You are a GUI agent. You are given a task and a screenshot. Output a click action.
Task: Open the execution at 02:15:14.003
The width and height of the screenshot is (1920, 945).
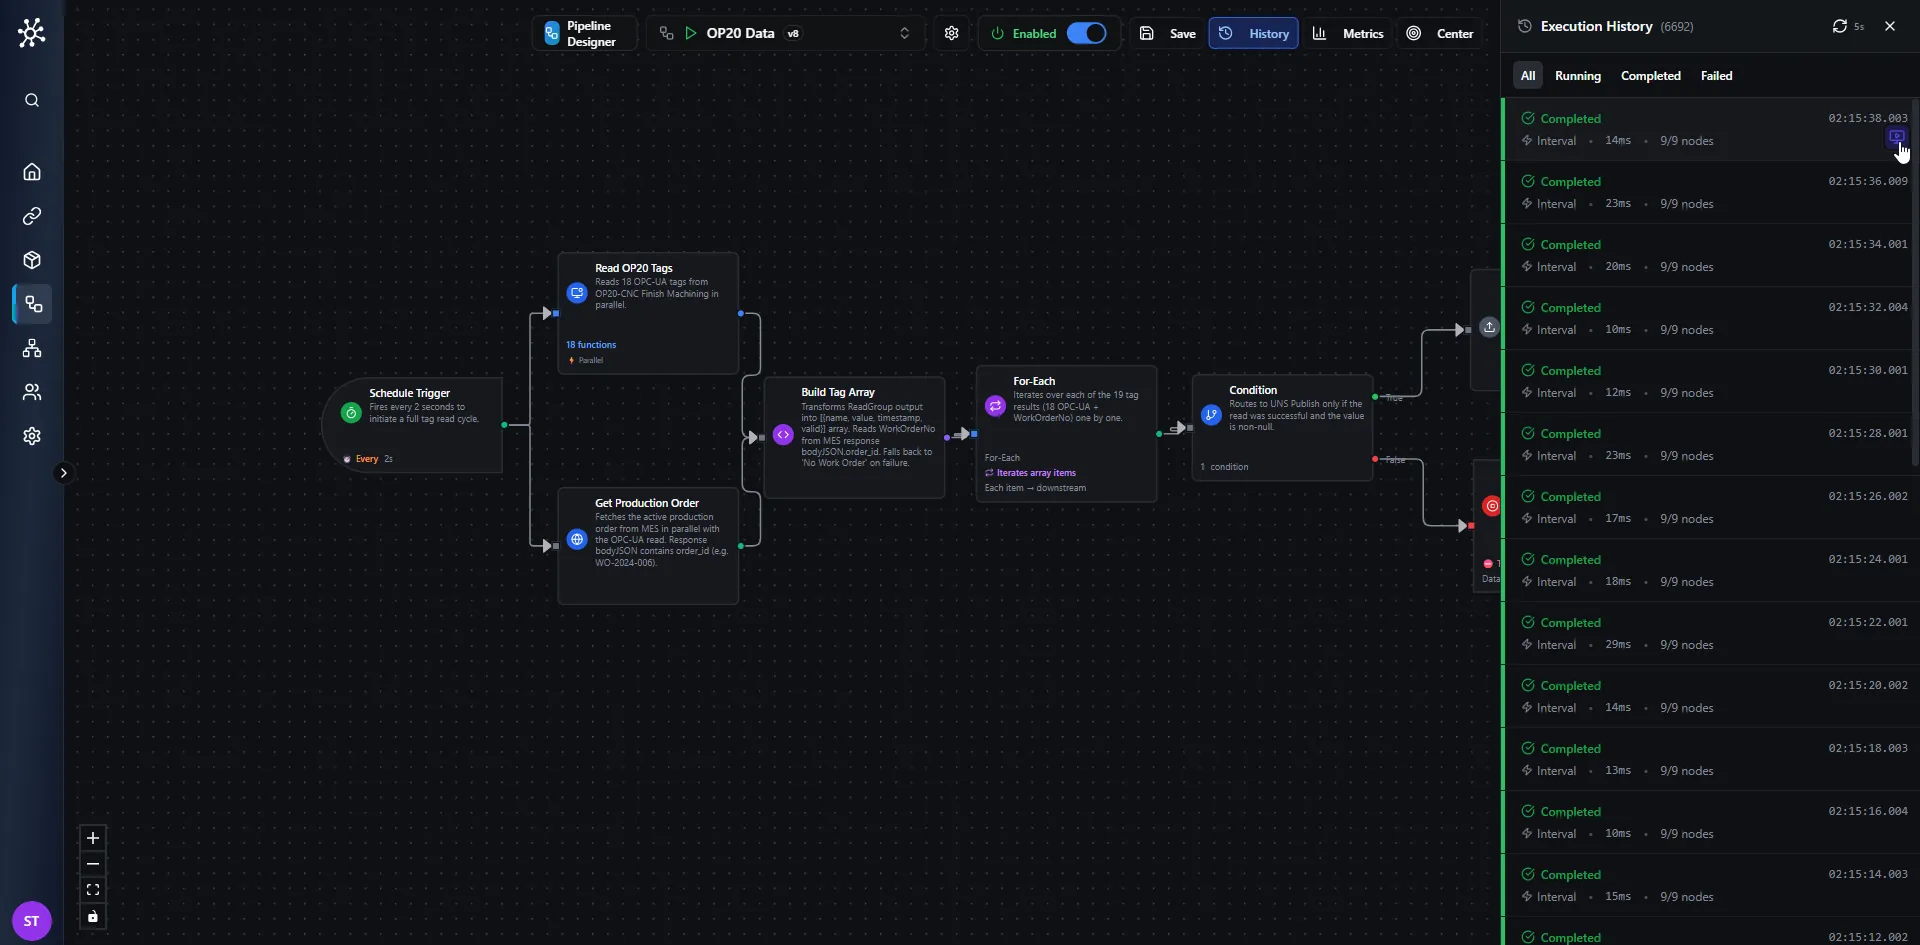[1709, 885]
